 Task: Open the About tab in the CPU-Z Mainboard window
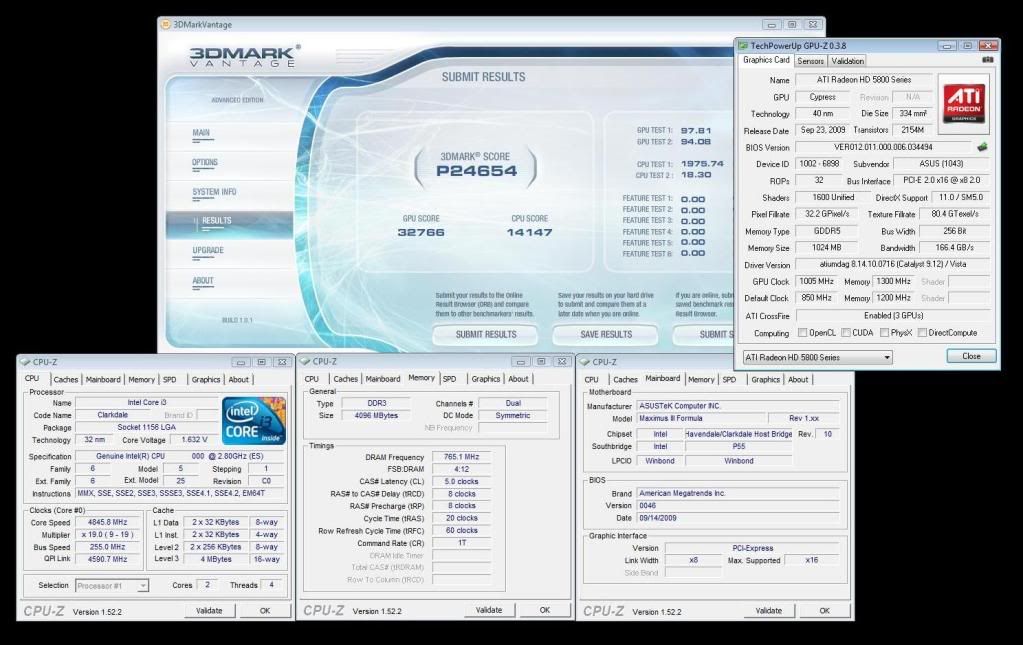click(x=798, y=380)
